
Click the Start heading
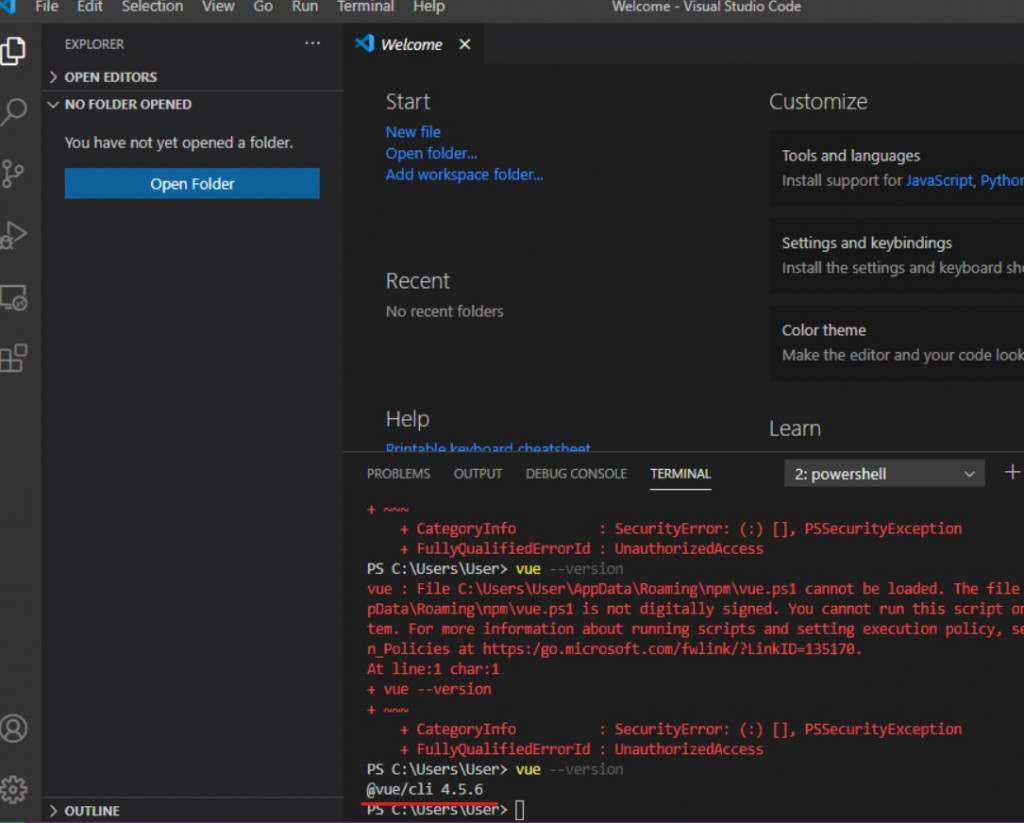coord(408,102)
